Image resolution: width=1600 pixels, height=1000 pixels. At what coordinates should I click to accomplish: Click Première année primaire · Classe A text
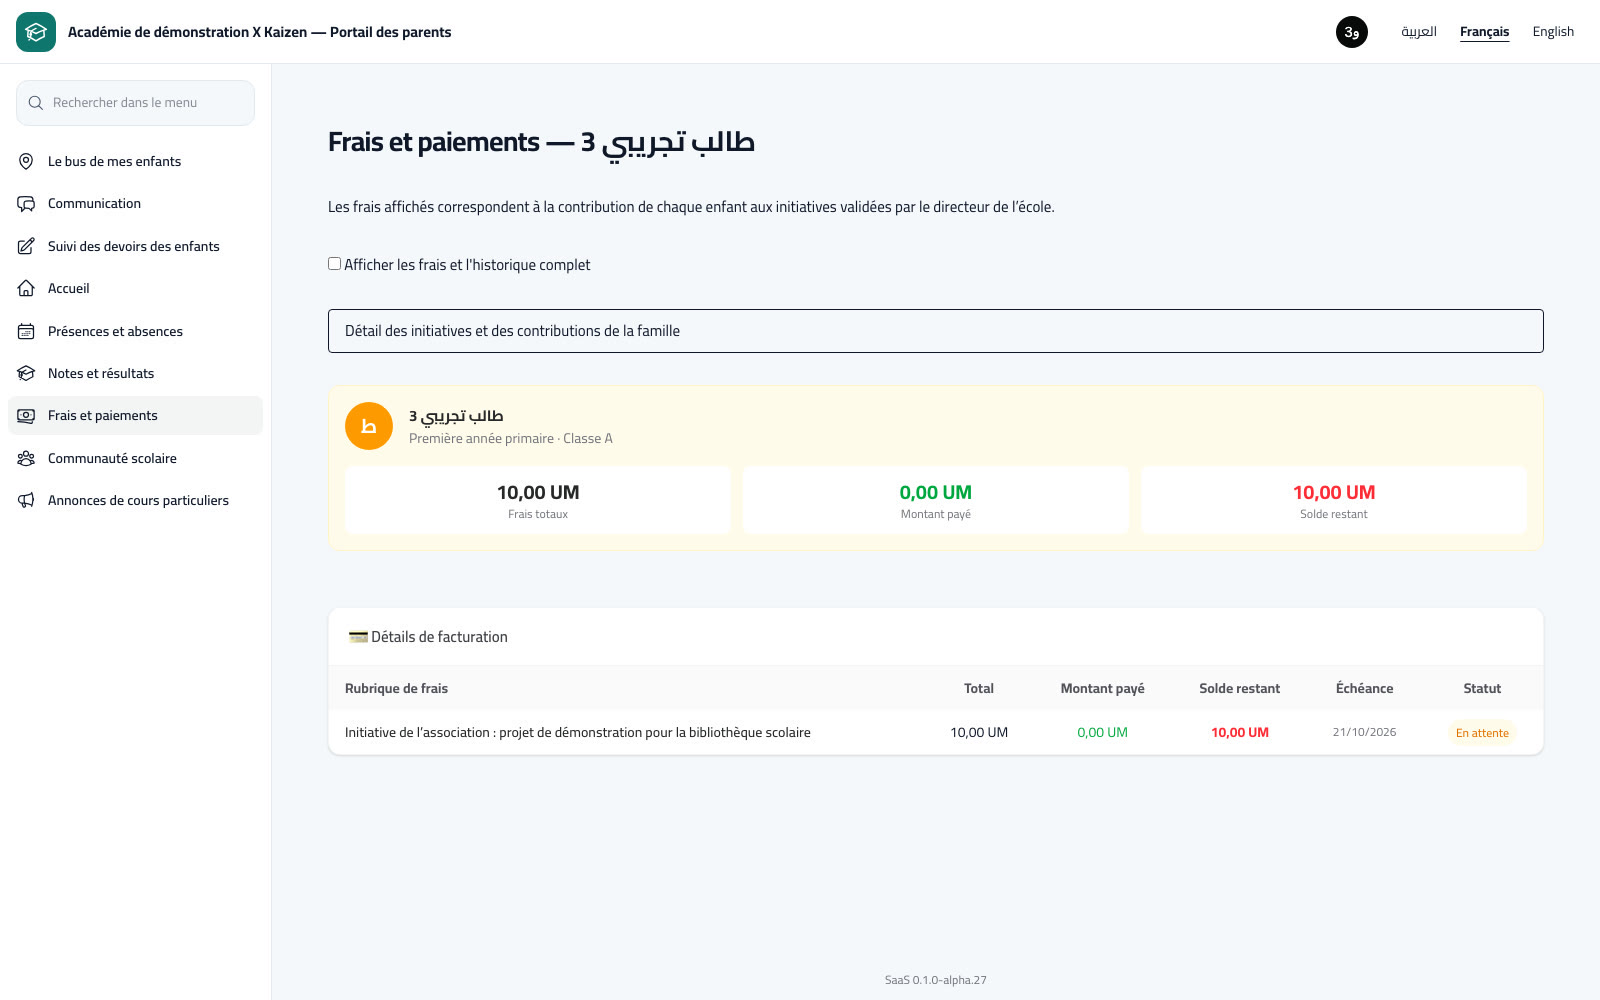(511, 439)
